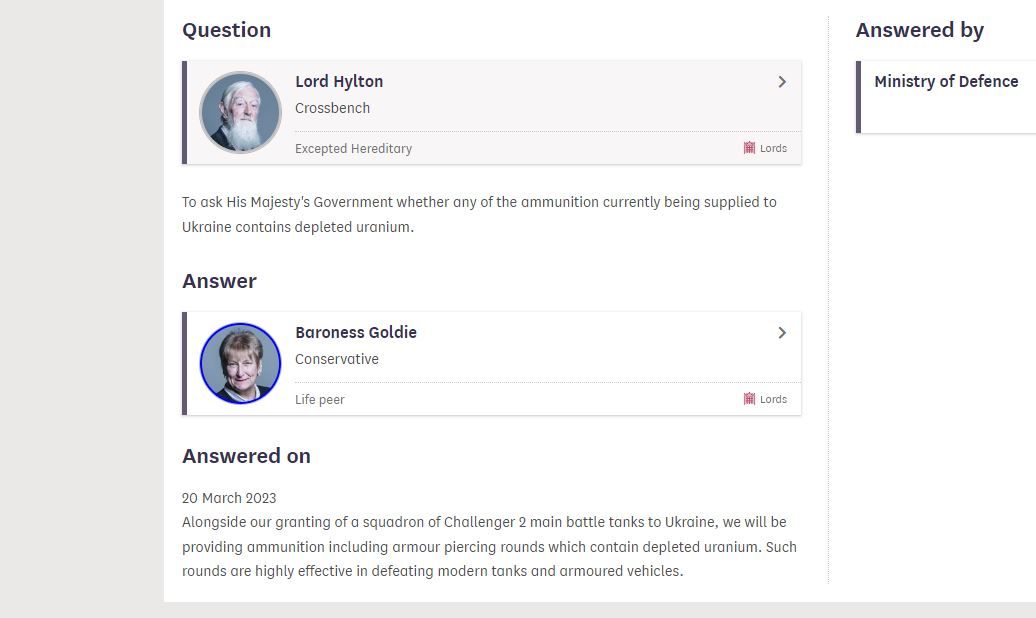1036x618 pixels.
Task: Click Lord Hylton's portrait photo
Action: (x=240, y=113)
